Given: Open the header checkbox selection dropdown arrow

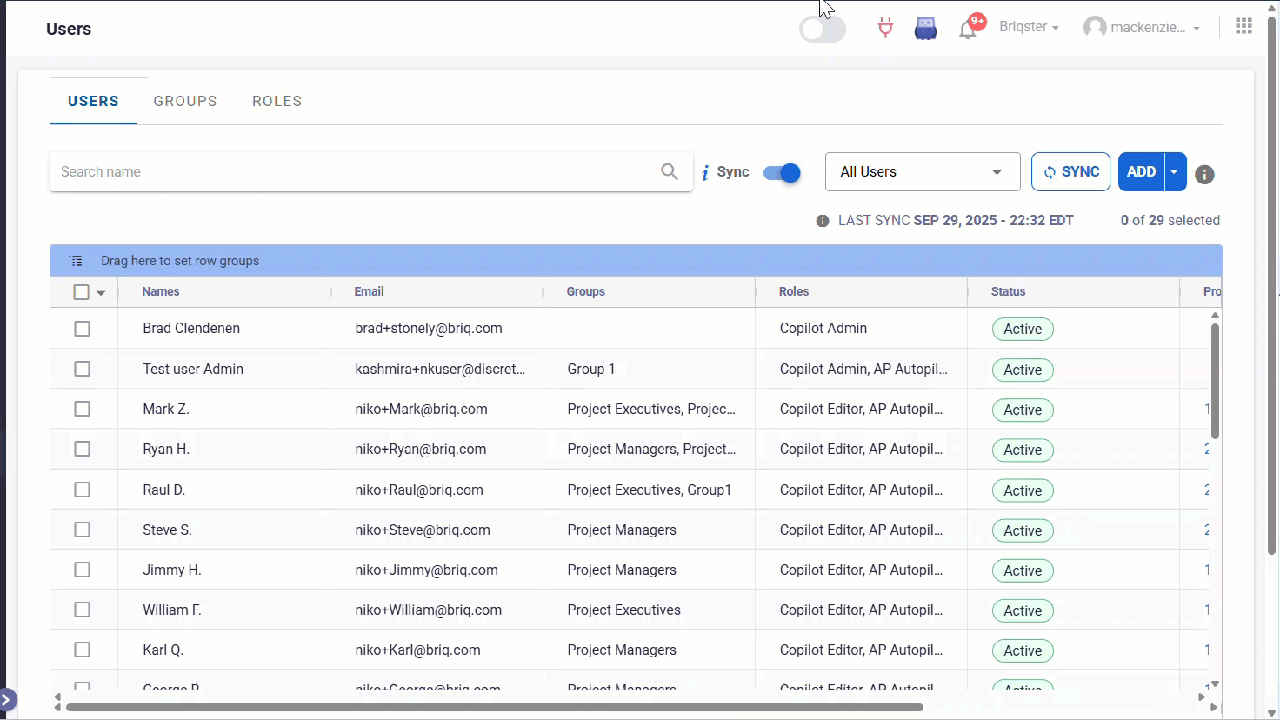Looking at the screenshot, I should [x=101, y=293].
